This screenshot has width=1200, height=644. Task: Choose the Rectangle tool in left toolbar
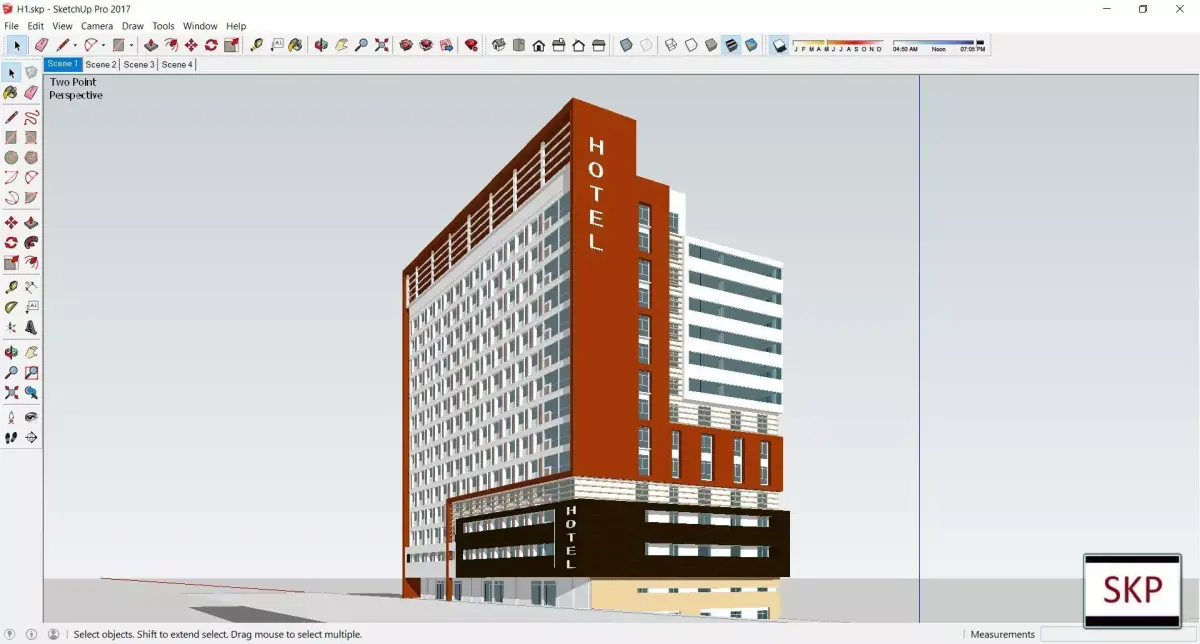click(x=11, y=137)
